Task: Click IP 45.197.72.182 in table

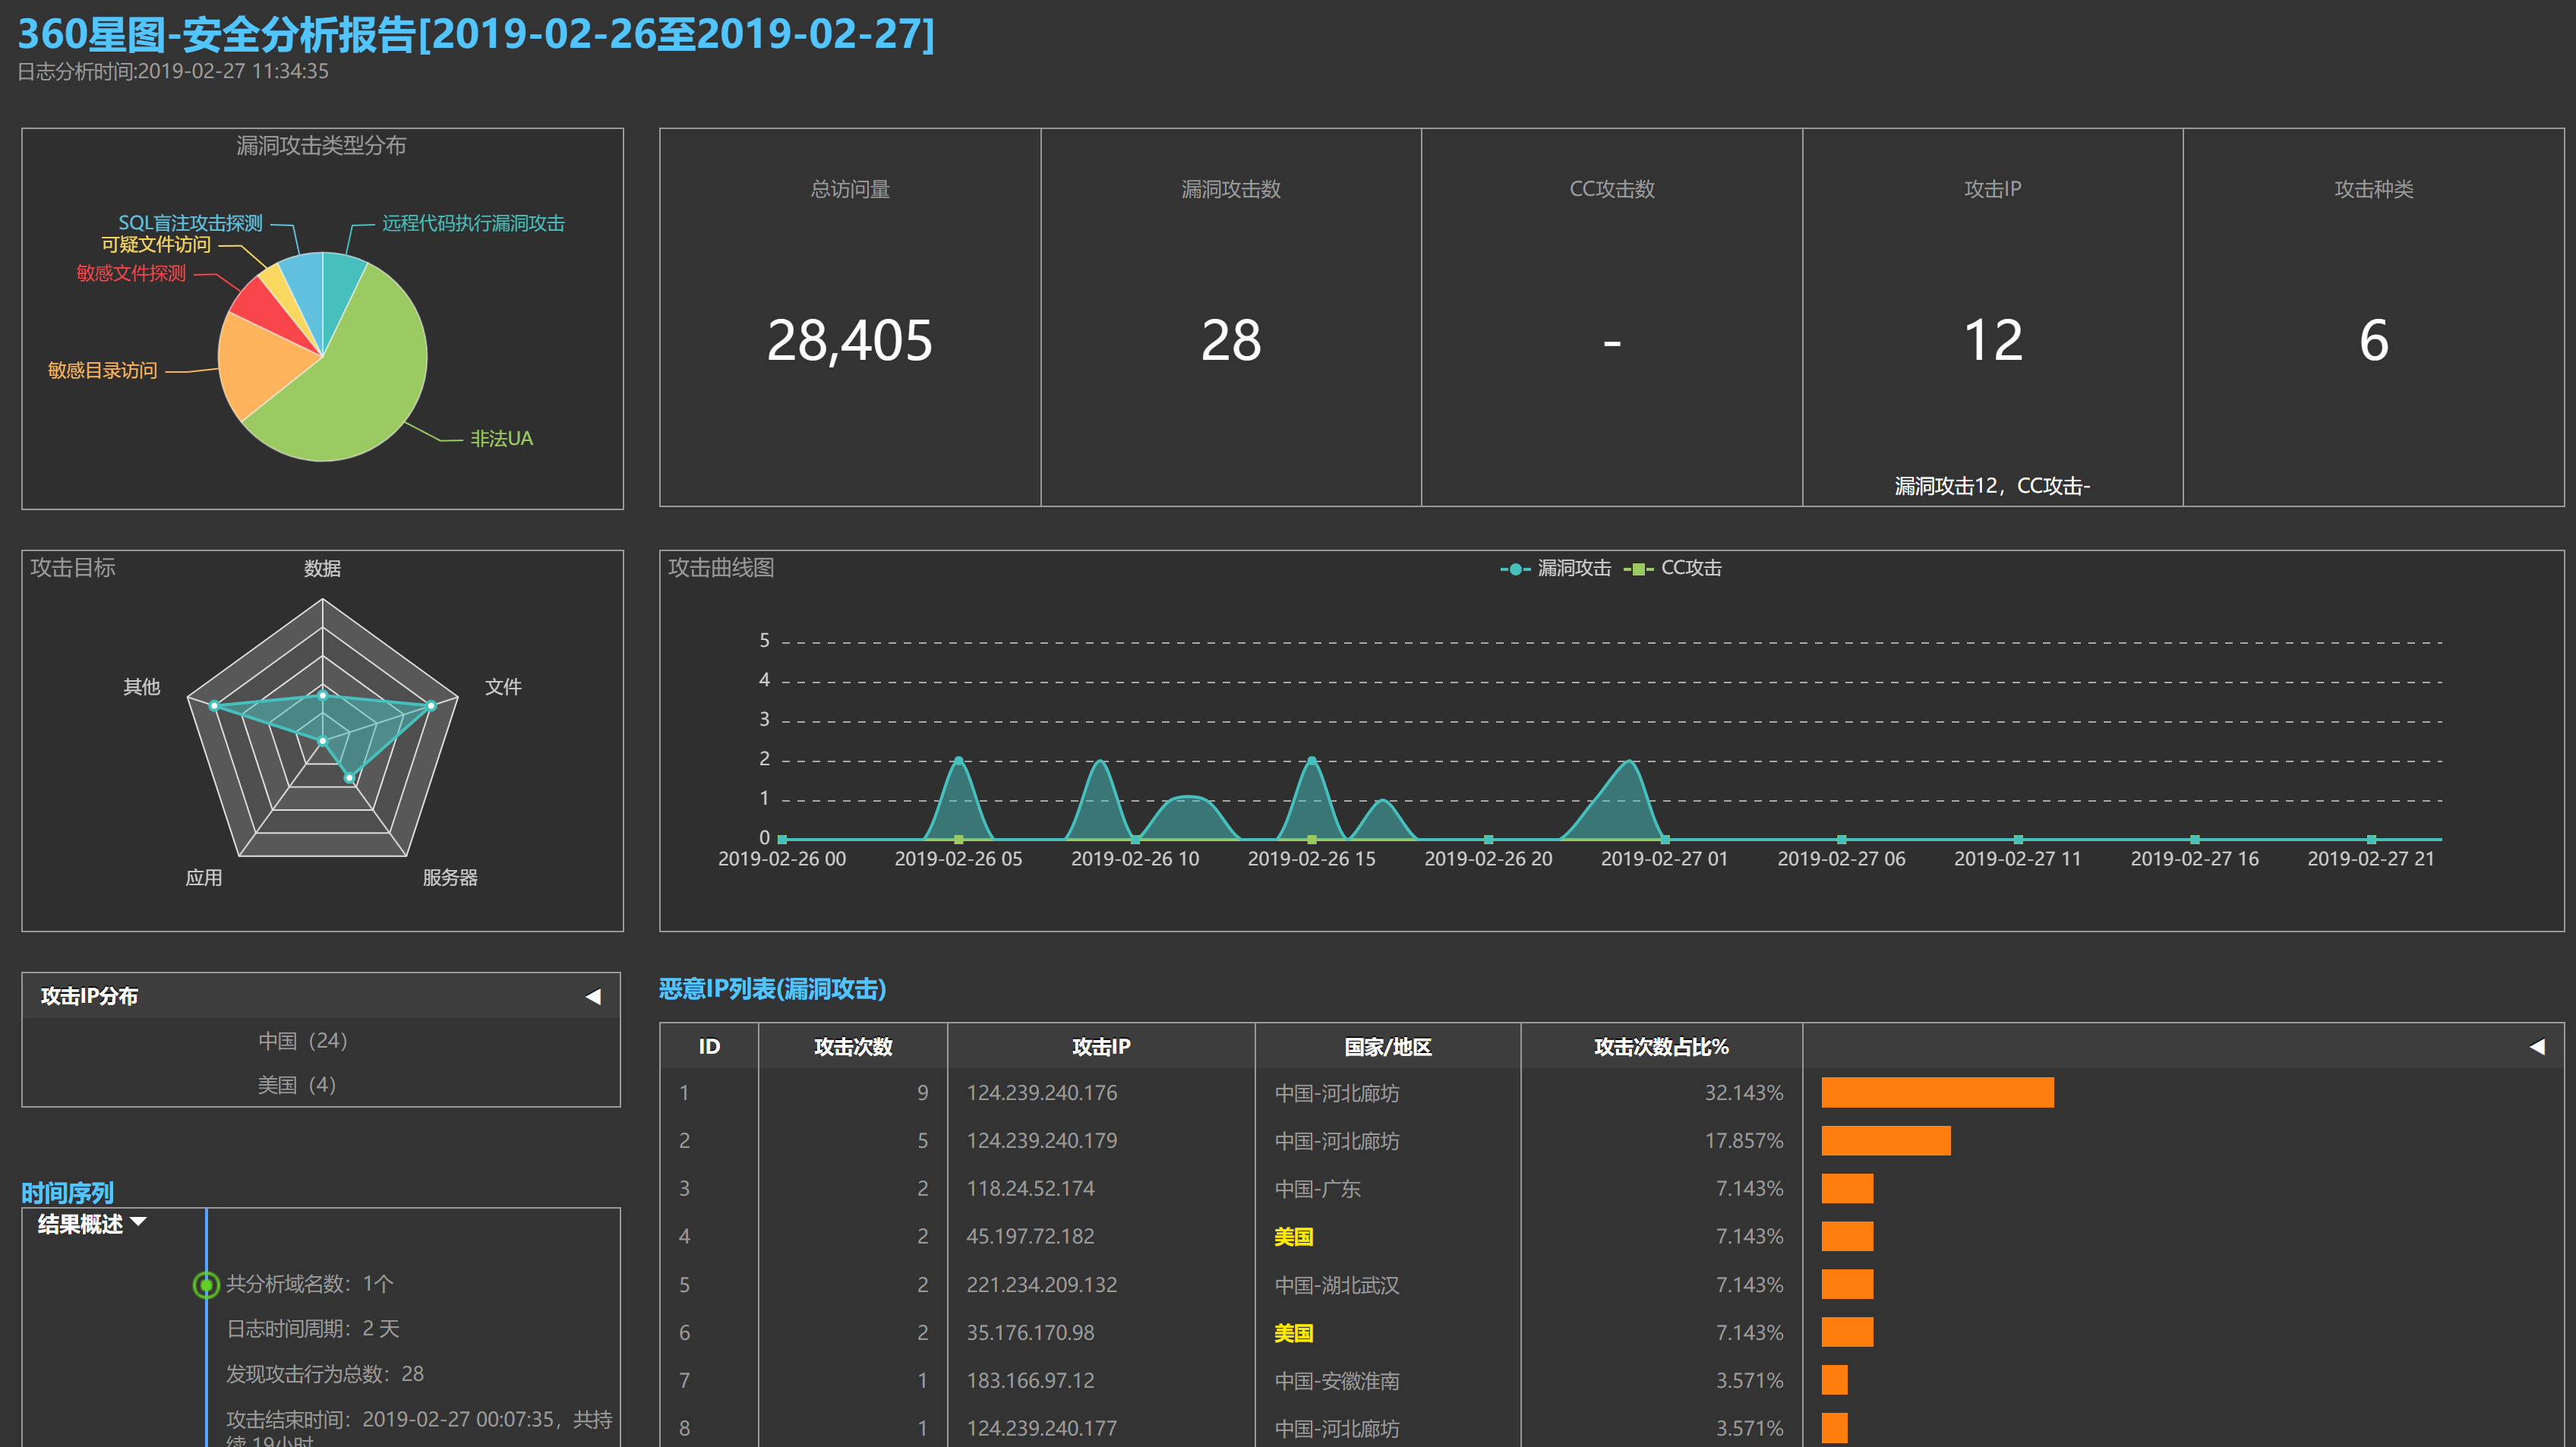Action: 1030,1236
